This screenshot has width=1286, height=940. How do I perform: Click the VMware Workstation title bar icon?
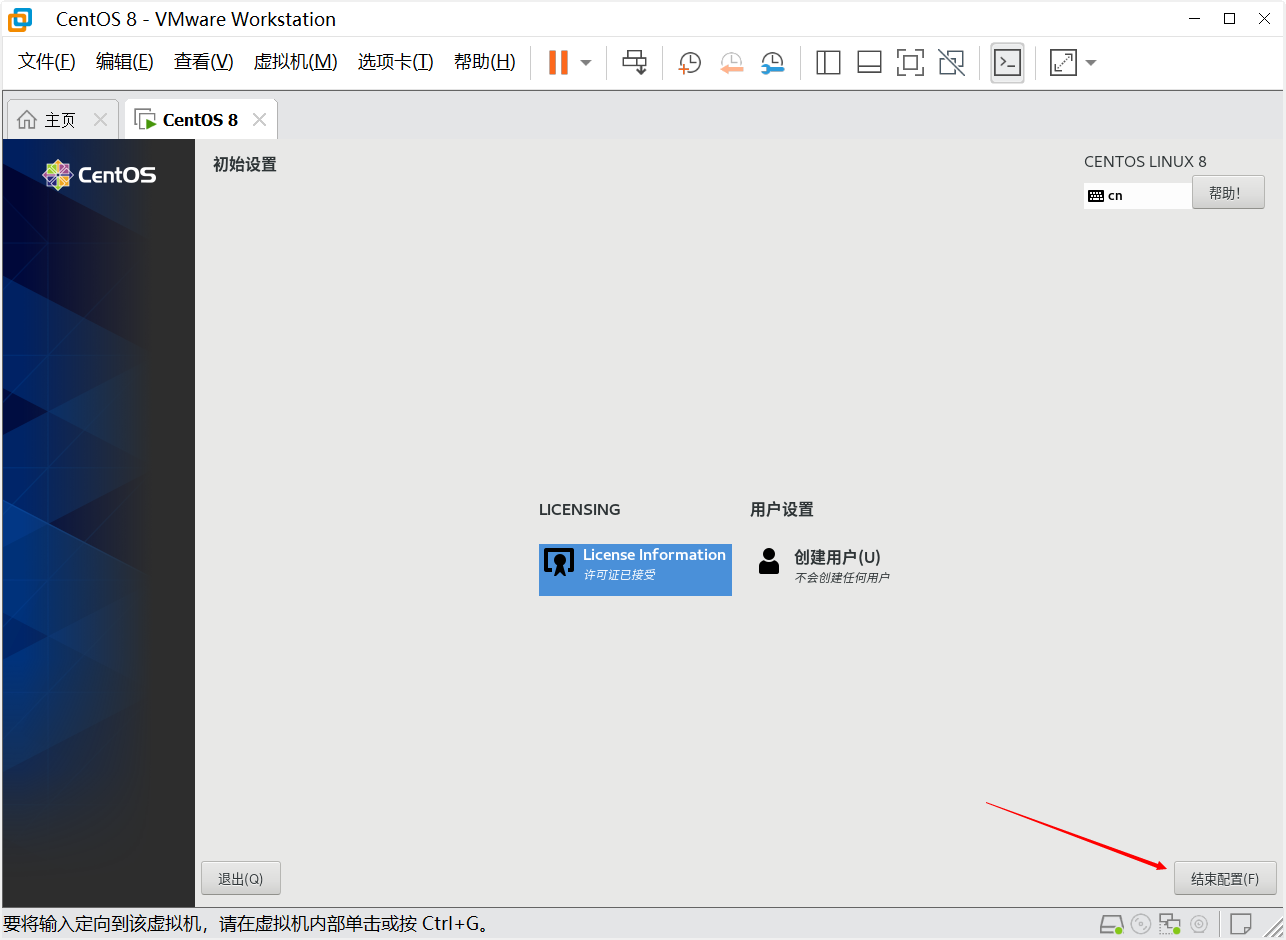click(20, 19)
